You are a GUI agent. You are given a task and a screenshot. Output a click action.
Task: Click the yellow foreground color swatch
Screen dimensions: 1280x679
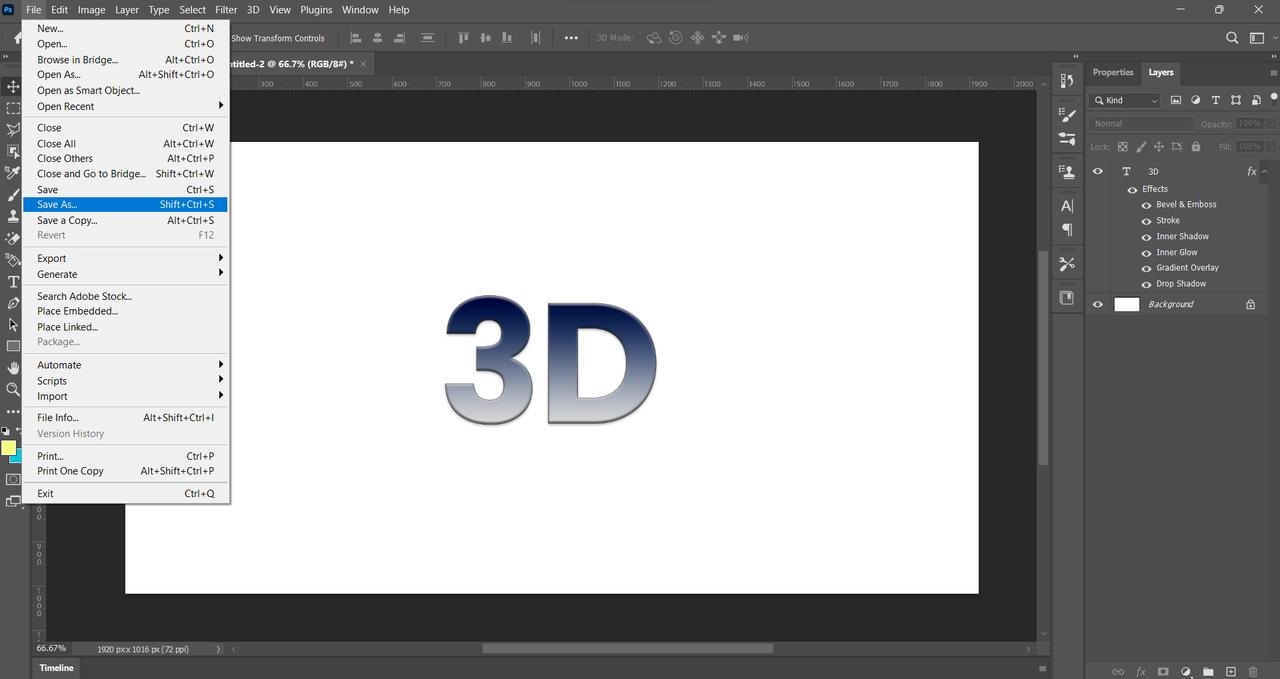(x=8, y=448)
